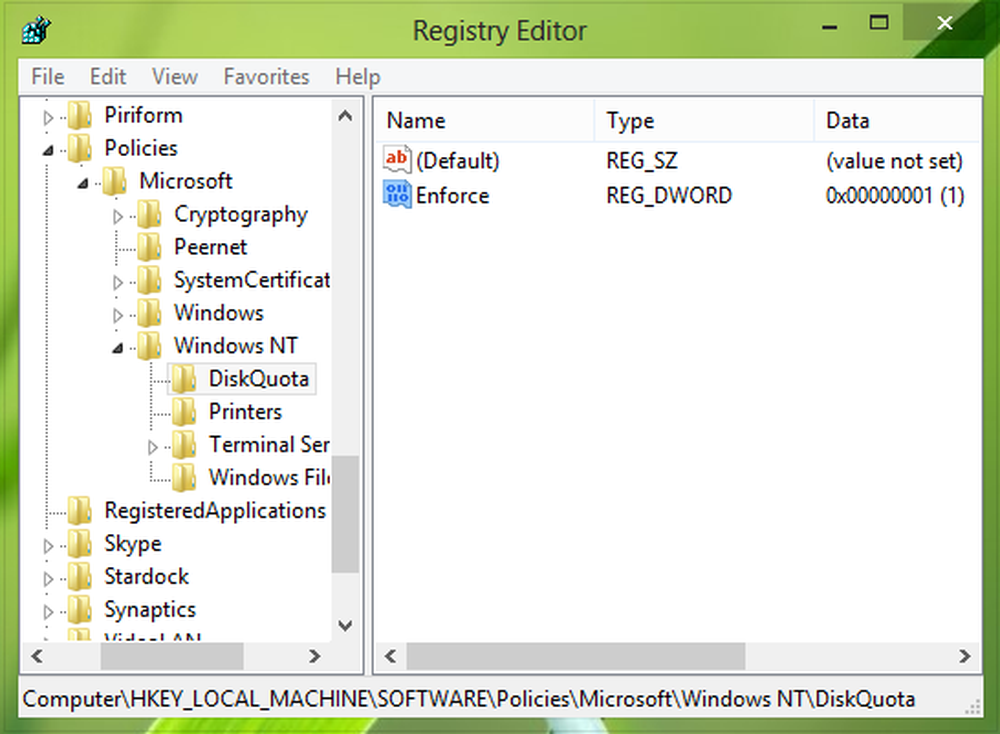Select the RegisteredApplications key label

tap(215, 511)
